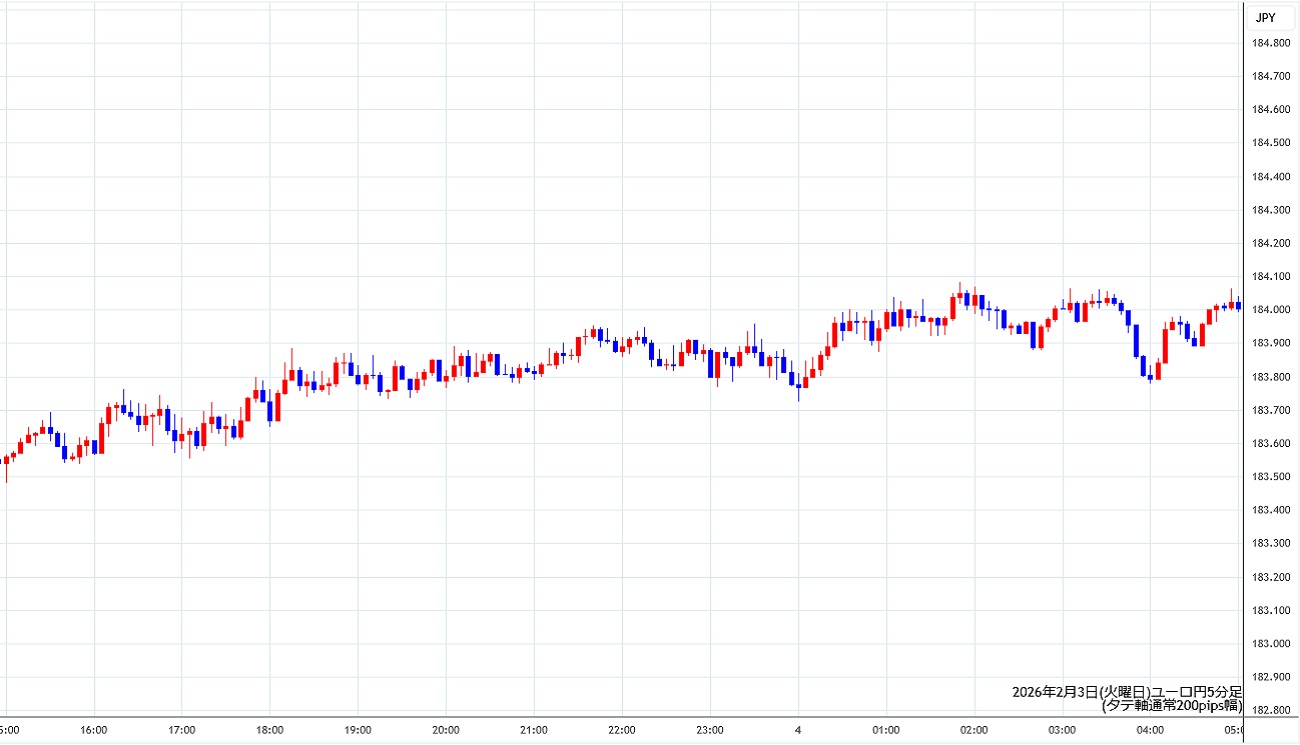1300x745 pixels.
Task: Click the 200pips vertical axis note
Action: [1171, 705]
